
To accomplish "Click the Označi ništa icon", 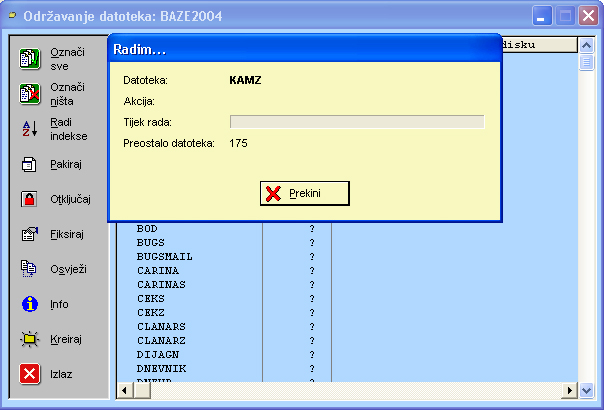I will point(30,94).
